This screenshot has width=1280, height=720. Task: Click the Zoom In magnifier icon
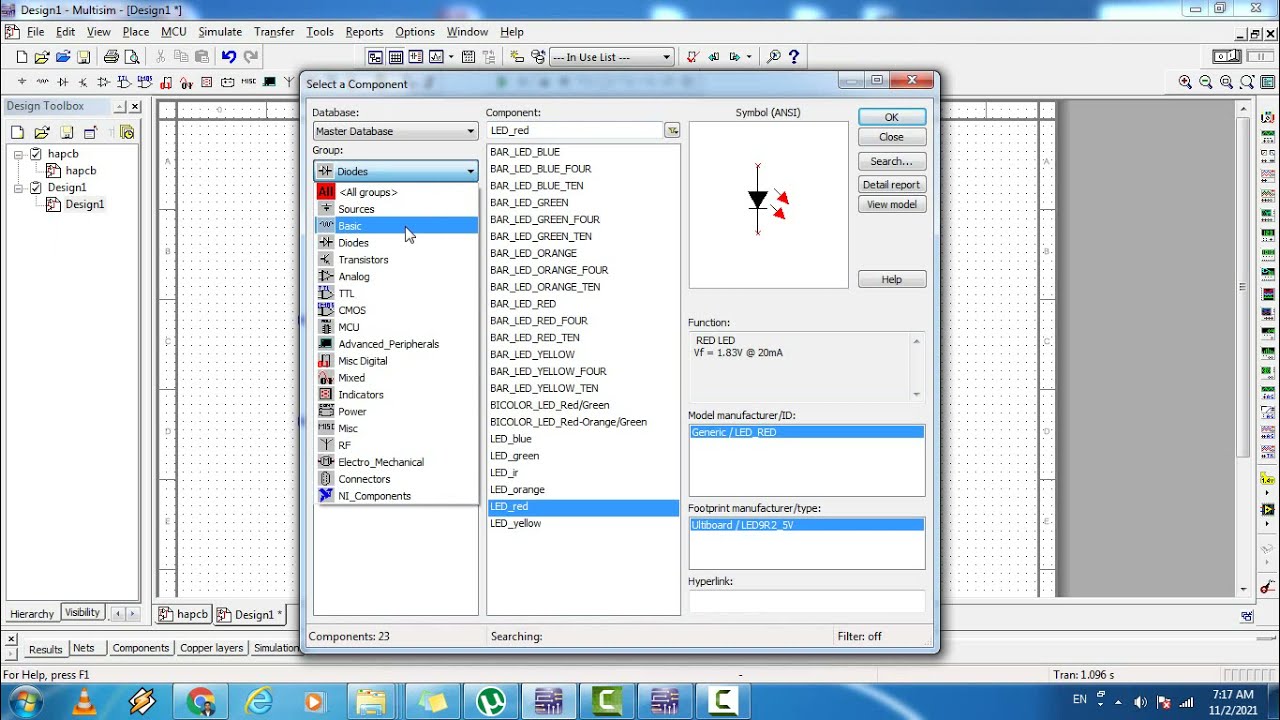(1185, 82)
